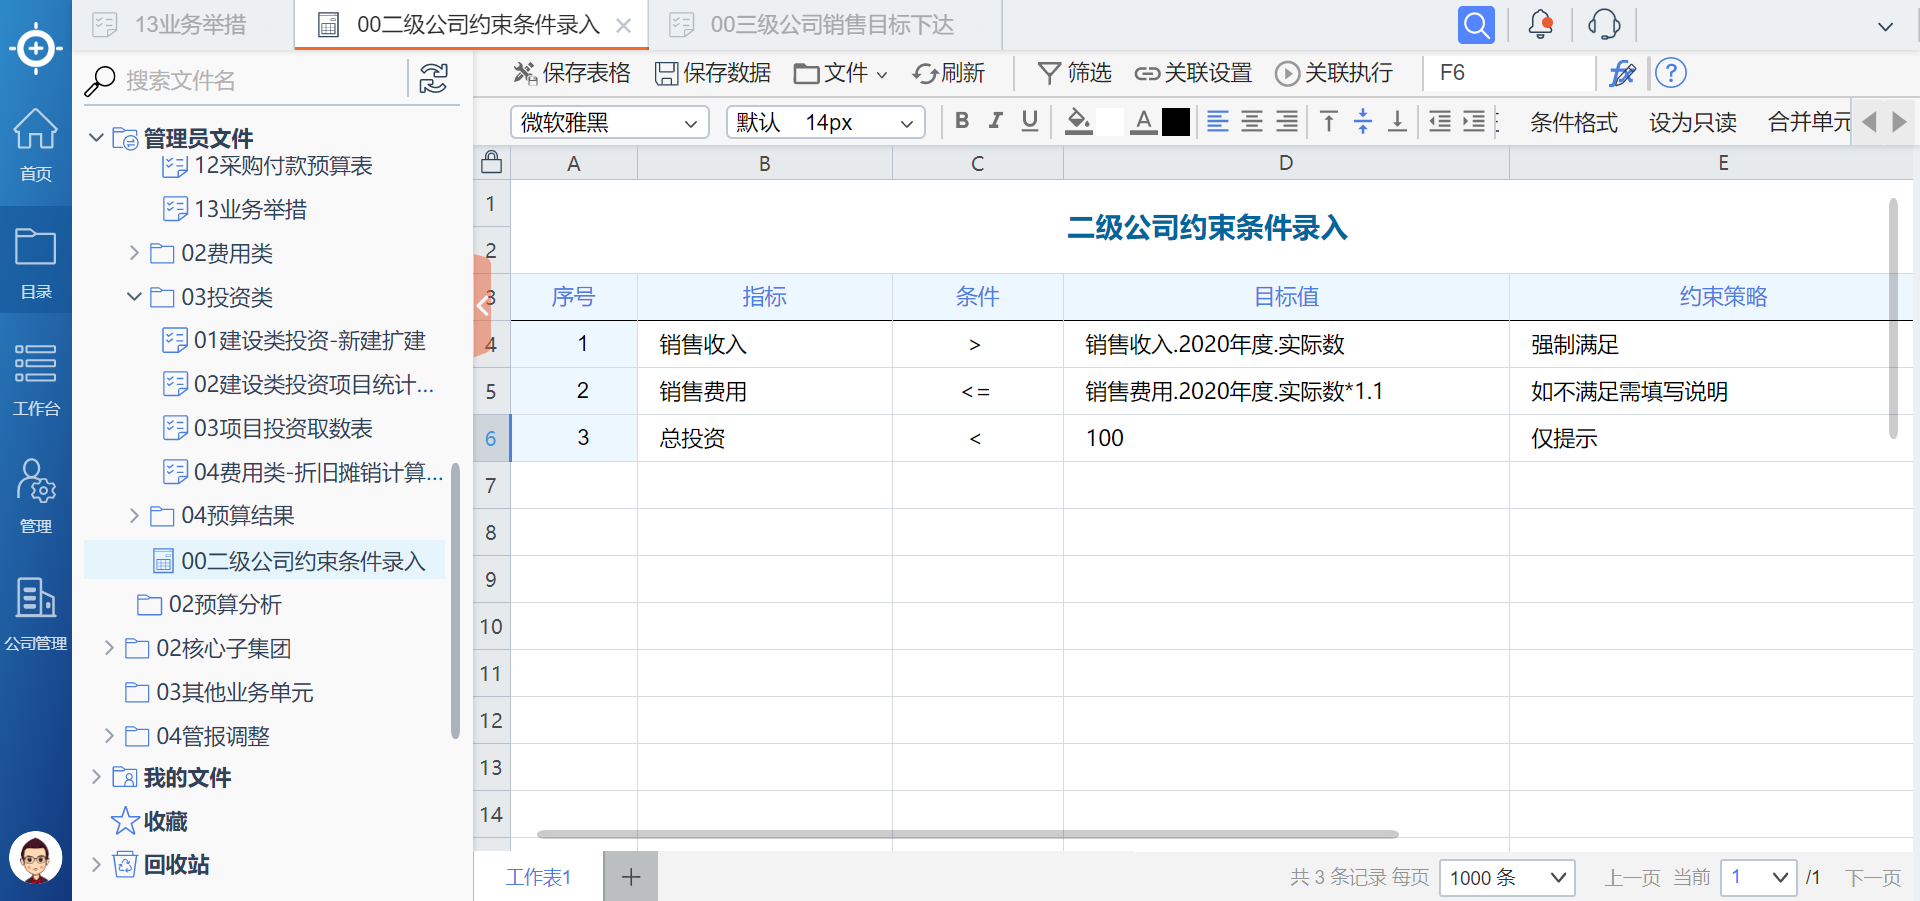Toggle bold formatting

pyautogui.click(x=962, y=122)
